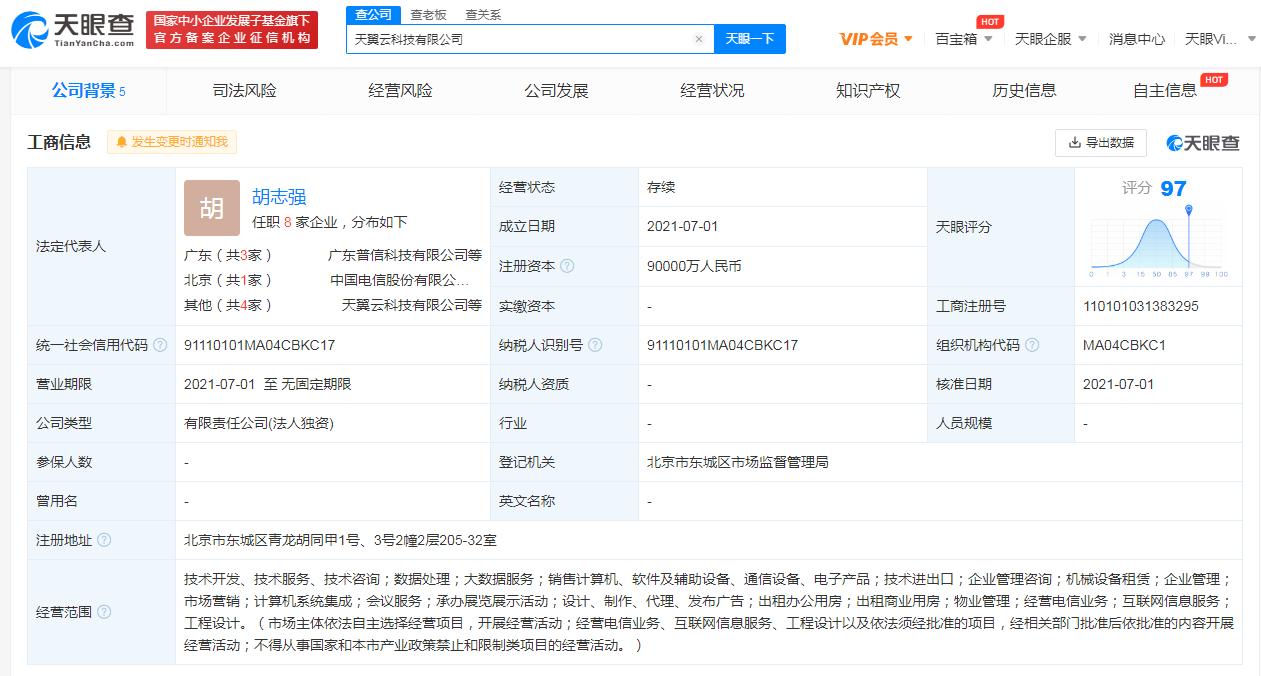Screen dimensions: 1261x676
Task: Open 消息中心
Action: pyautogui.click(x=1137, y=39)
